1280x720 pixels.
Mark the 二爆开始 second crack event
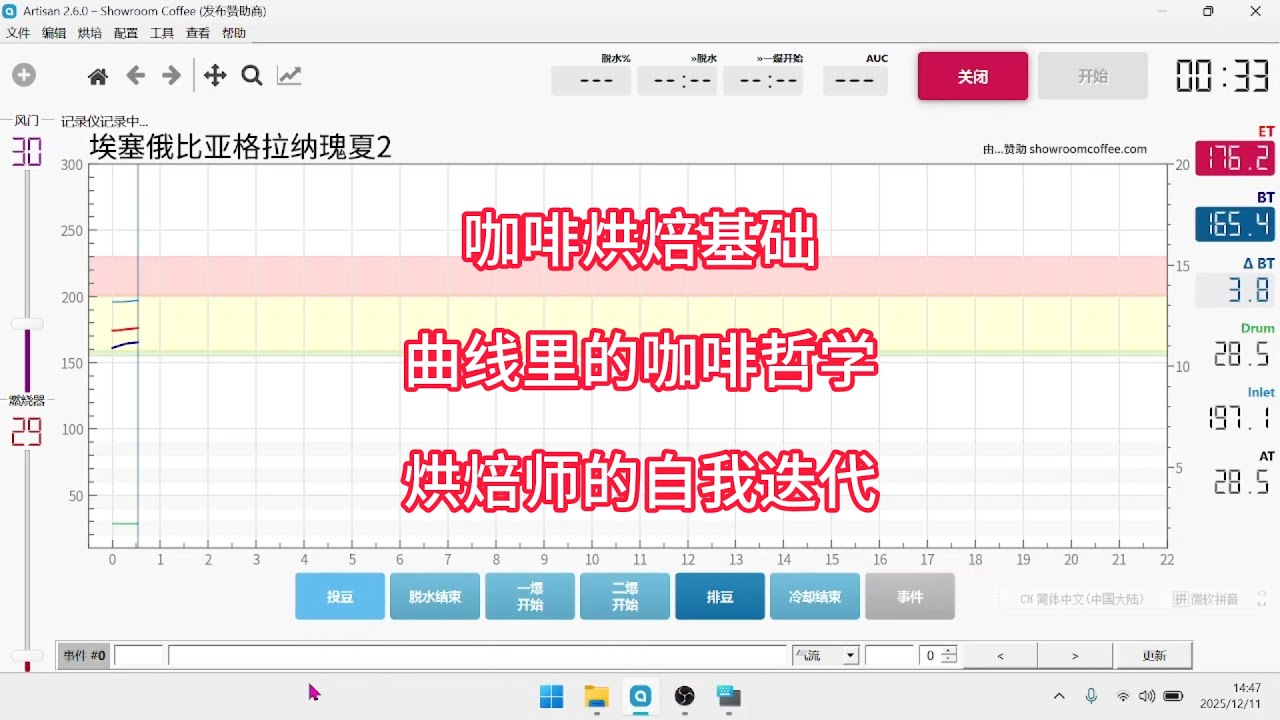625,597
